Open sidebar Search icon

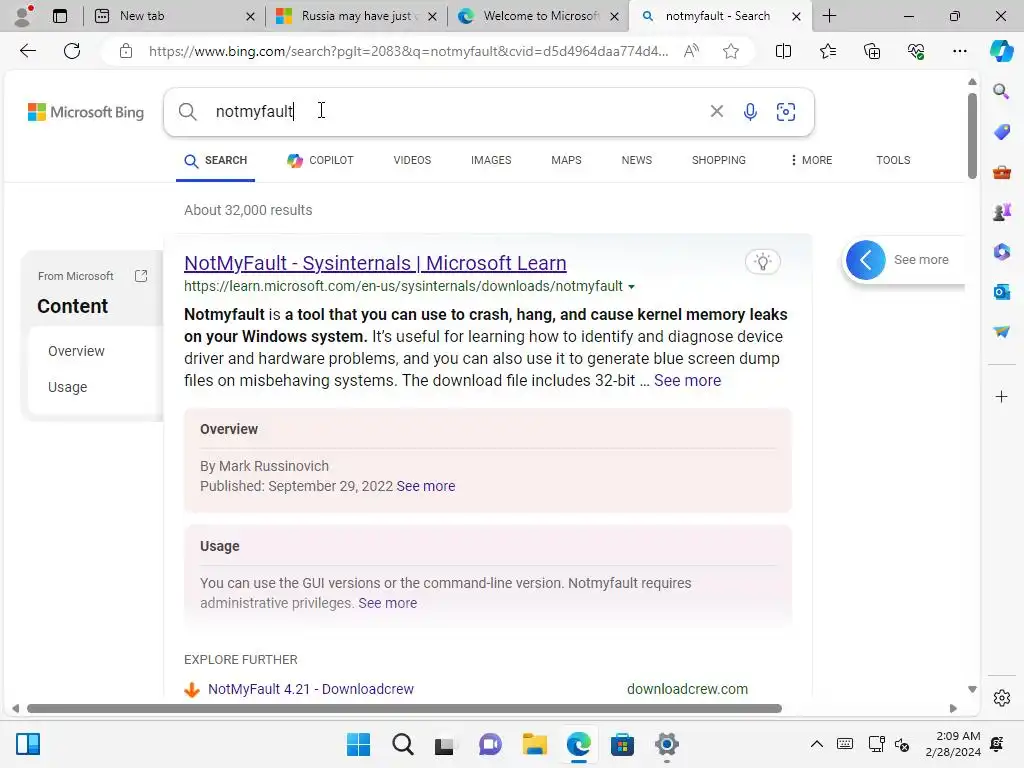click(1001, 91)
